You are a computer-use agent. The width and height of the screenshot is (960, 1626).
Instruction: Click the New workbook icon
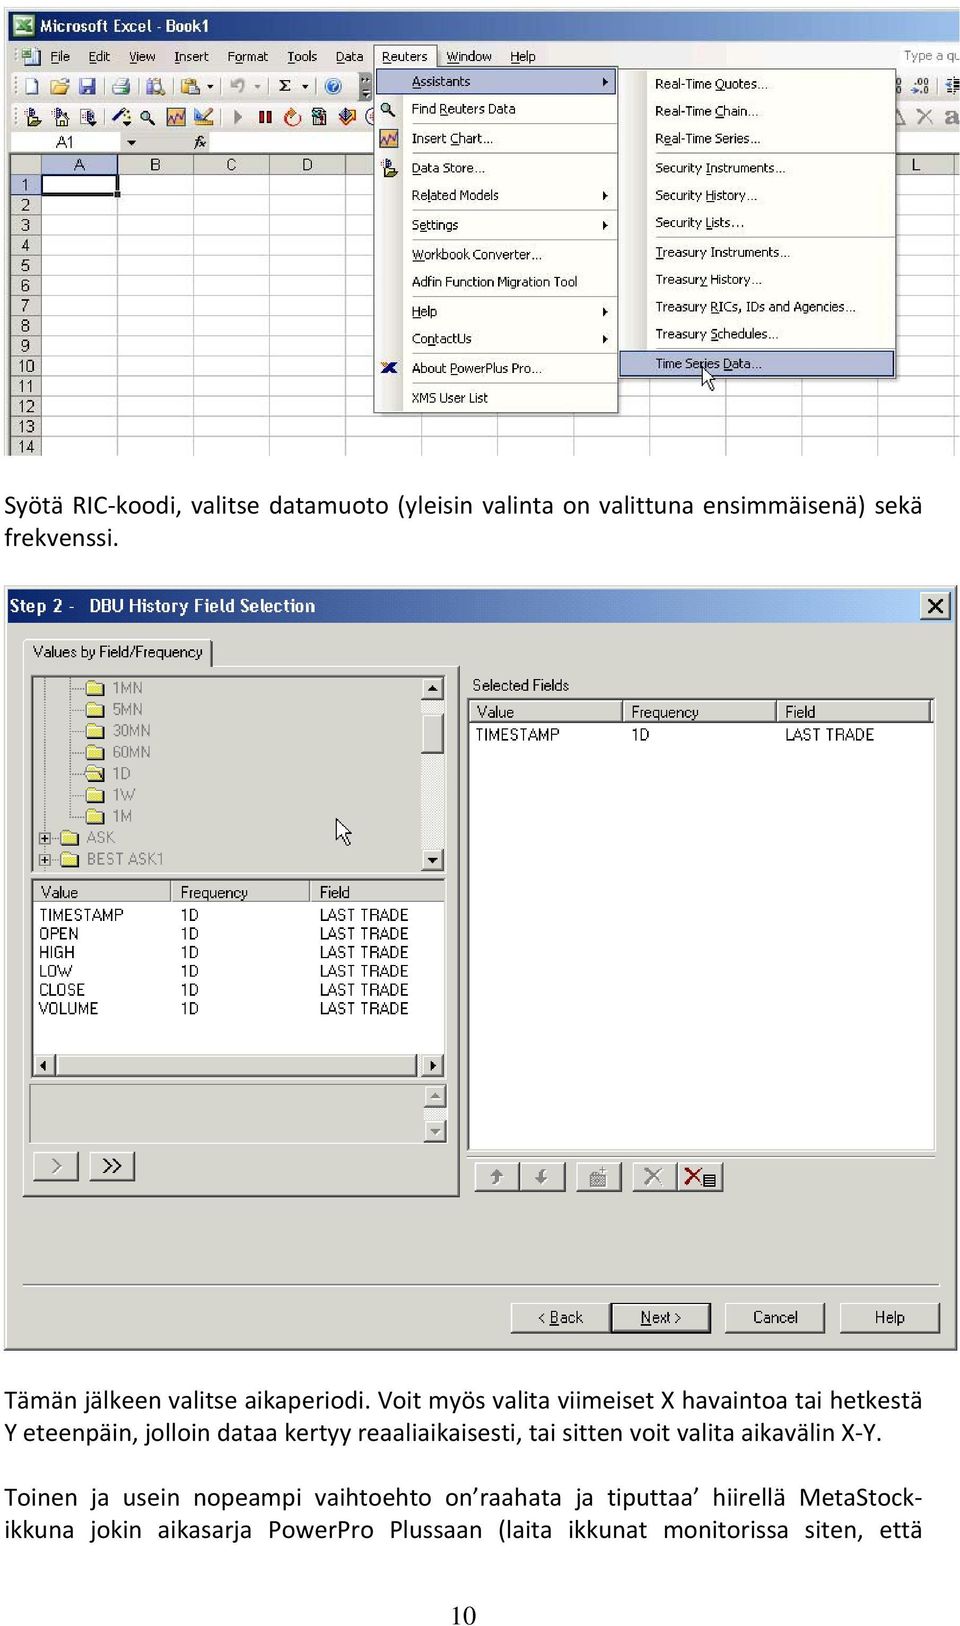point(31,86)
